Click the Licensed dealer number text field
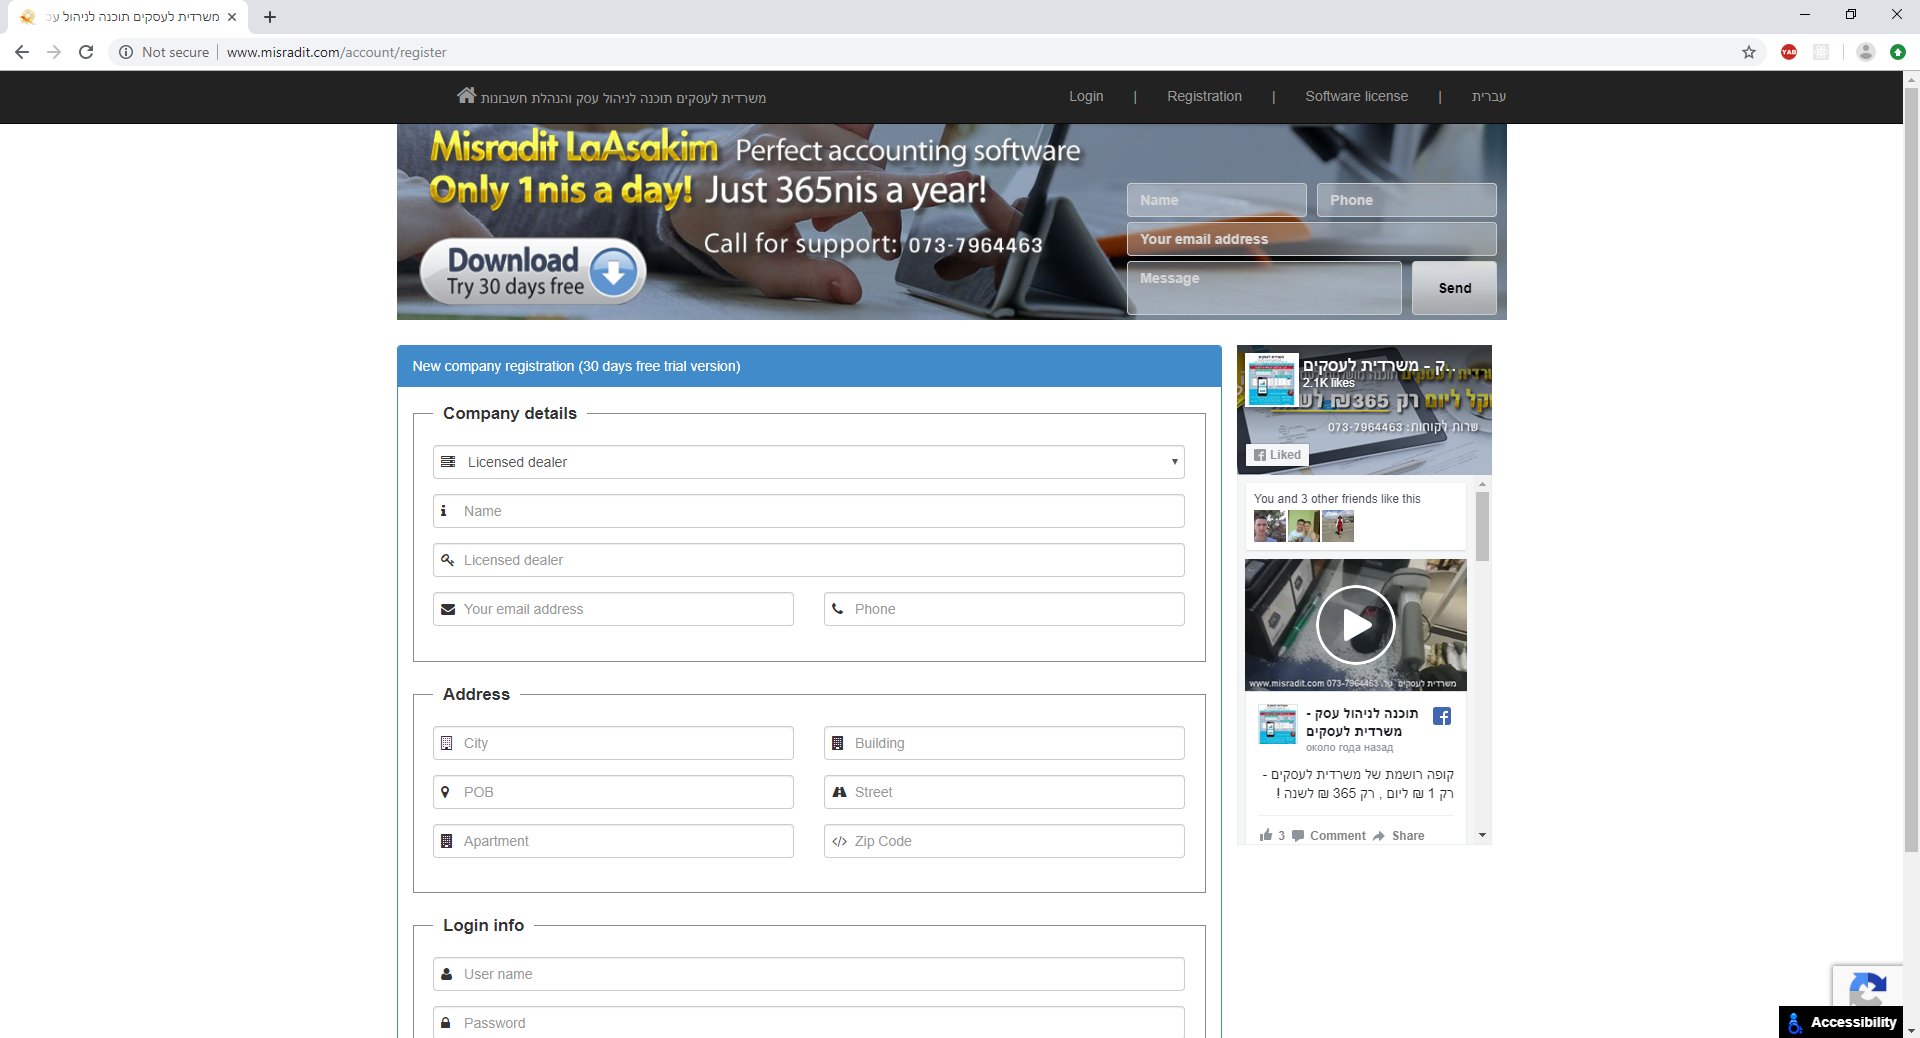 [x=809, y=560]
